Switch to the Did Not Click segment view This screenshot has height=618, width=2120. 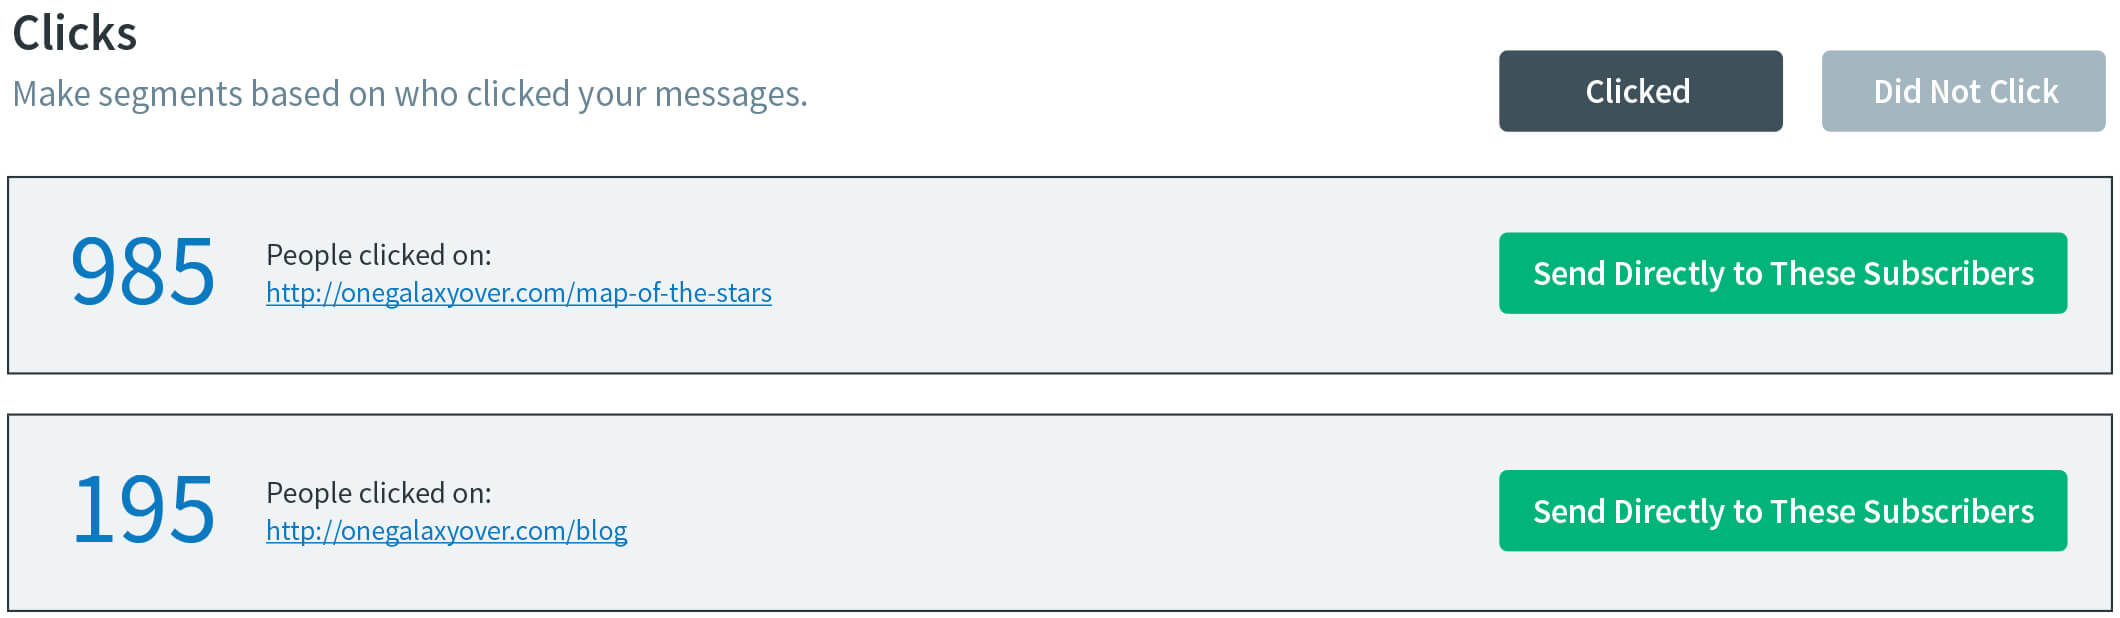pyautogui.click(x=1963, y=91)
